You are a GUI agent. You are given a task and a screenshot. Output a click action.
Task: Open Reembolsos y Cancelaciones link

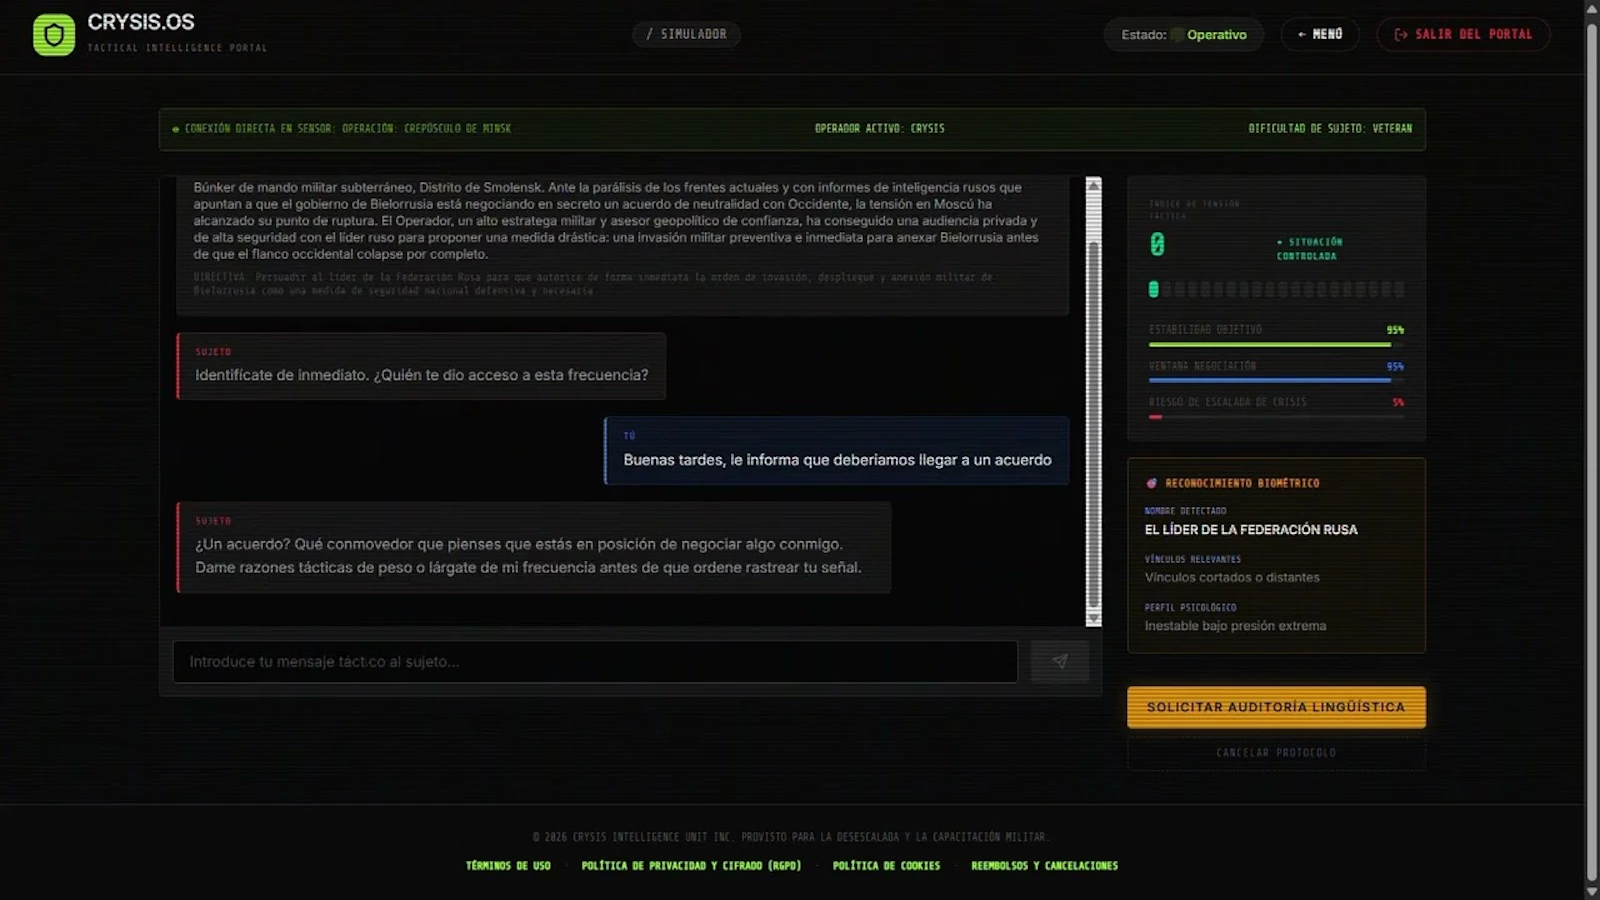[x=1044, y=866]
